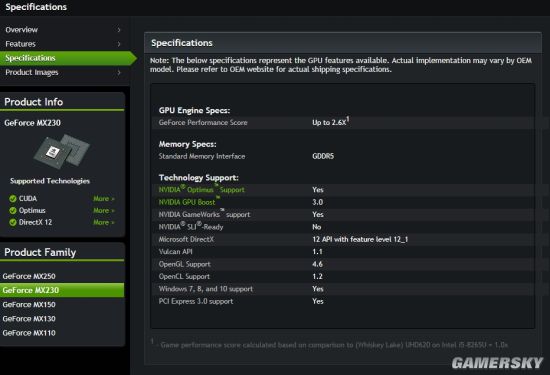This screenshot has width=550, height=375.
Task: Expand the Product Images chevron arrow
Action: (119, 72)
